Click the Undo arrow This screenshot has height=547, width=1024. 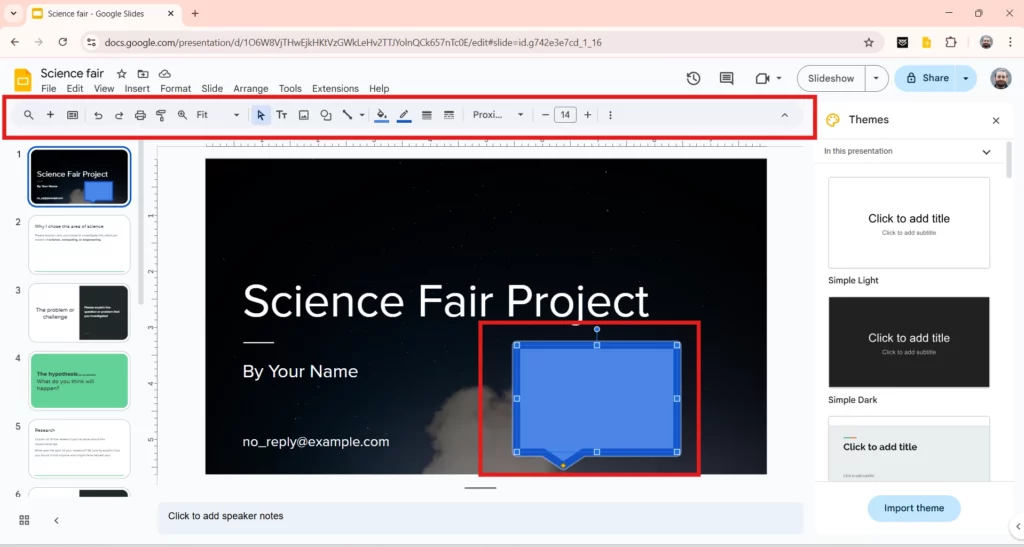[98, 115]
